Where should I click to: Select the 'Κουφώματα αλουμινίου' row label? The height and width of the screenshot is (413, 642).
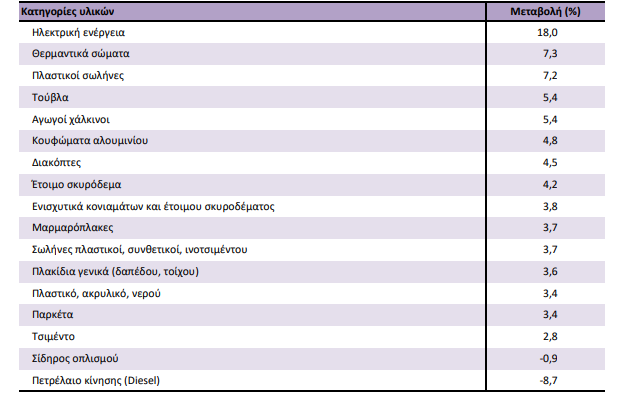90,141
